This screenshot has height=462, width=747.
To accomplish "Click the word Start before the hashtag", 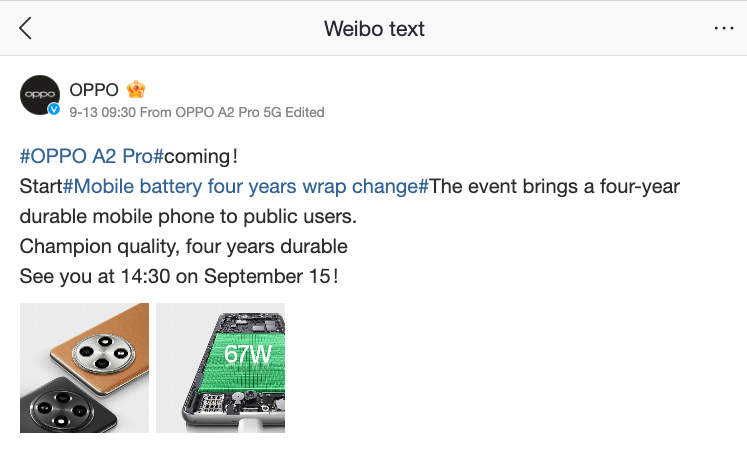I will 40,186.
